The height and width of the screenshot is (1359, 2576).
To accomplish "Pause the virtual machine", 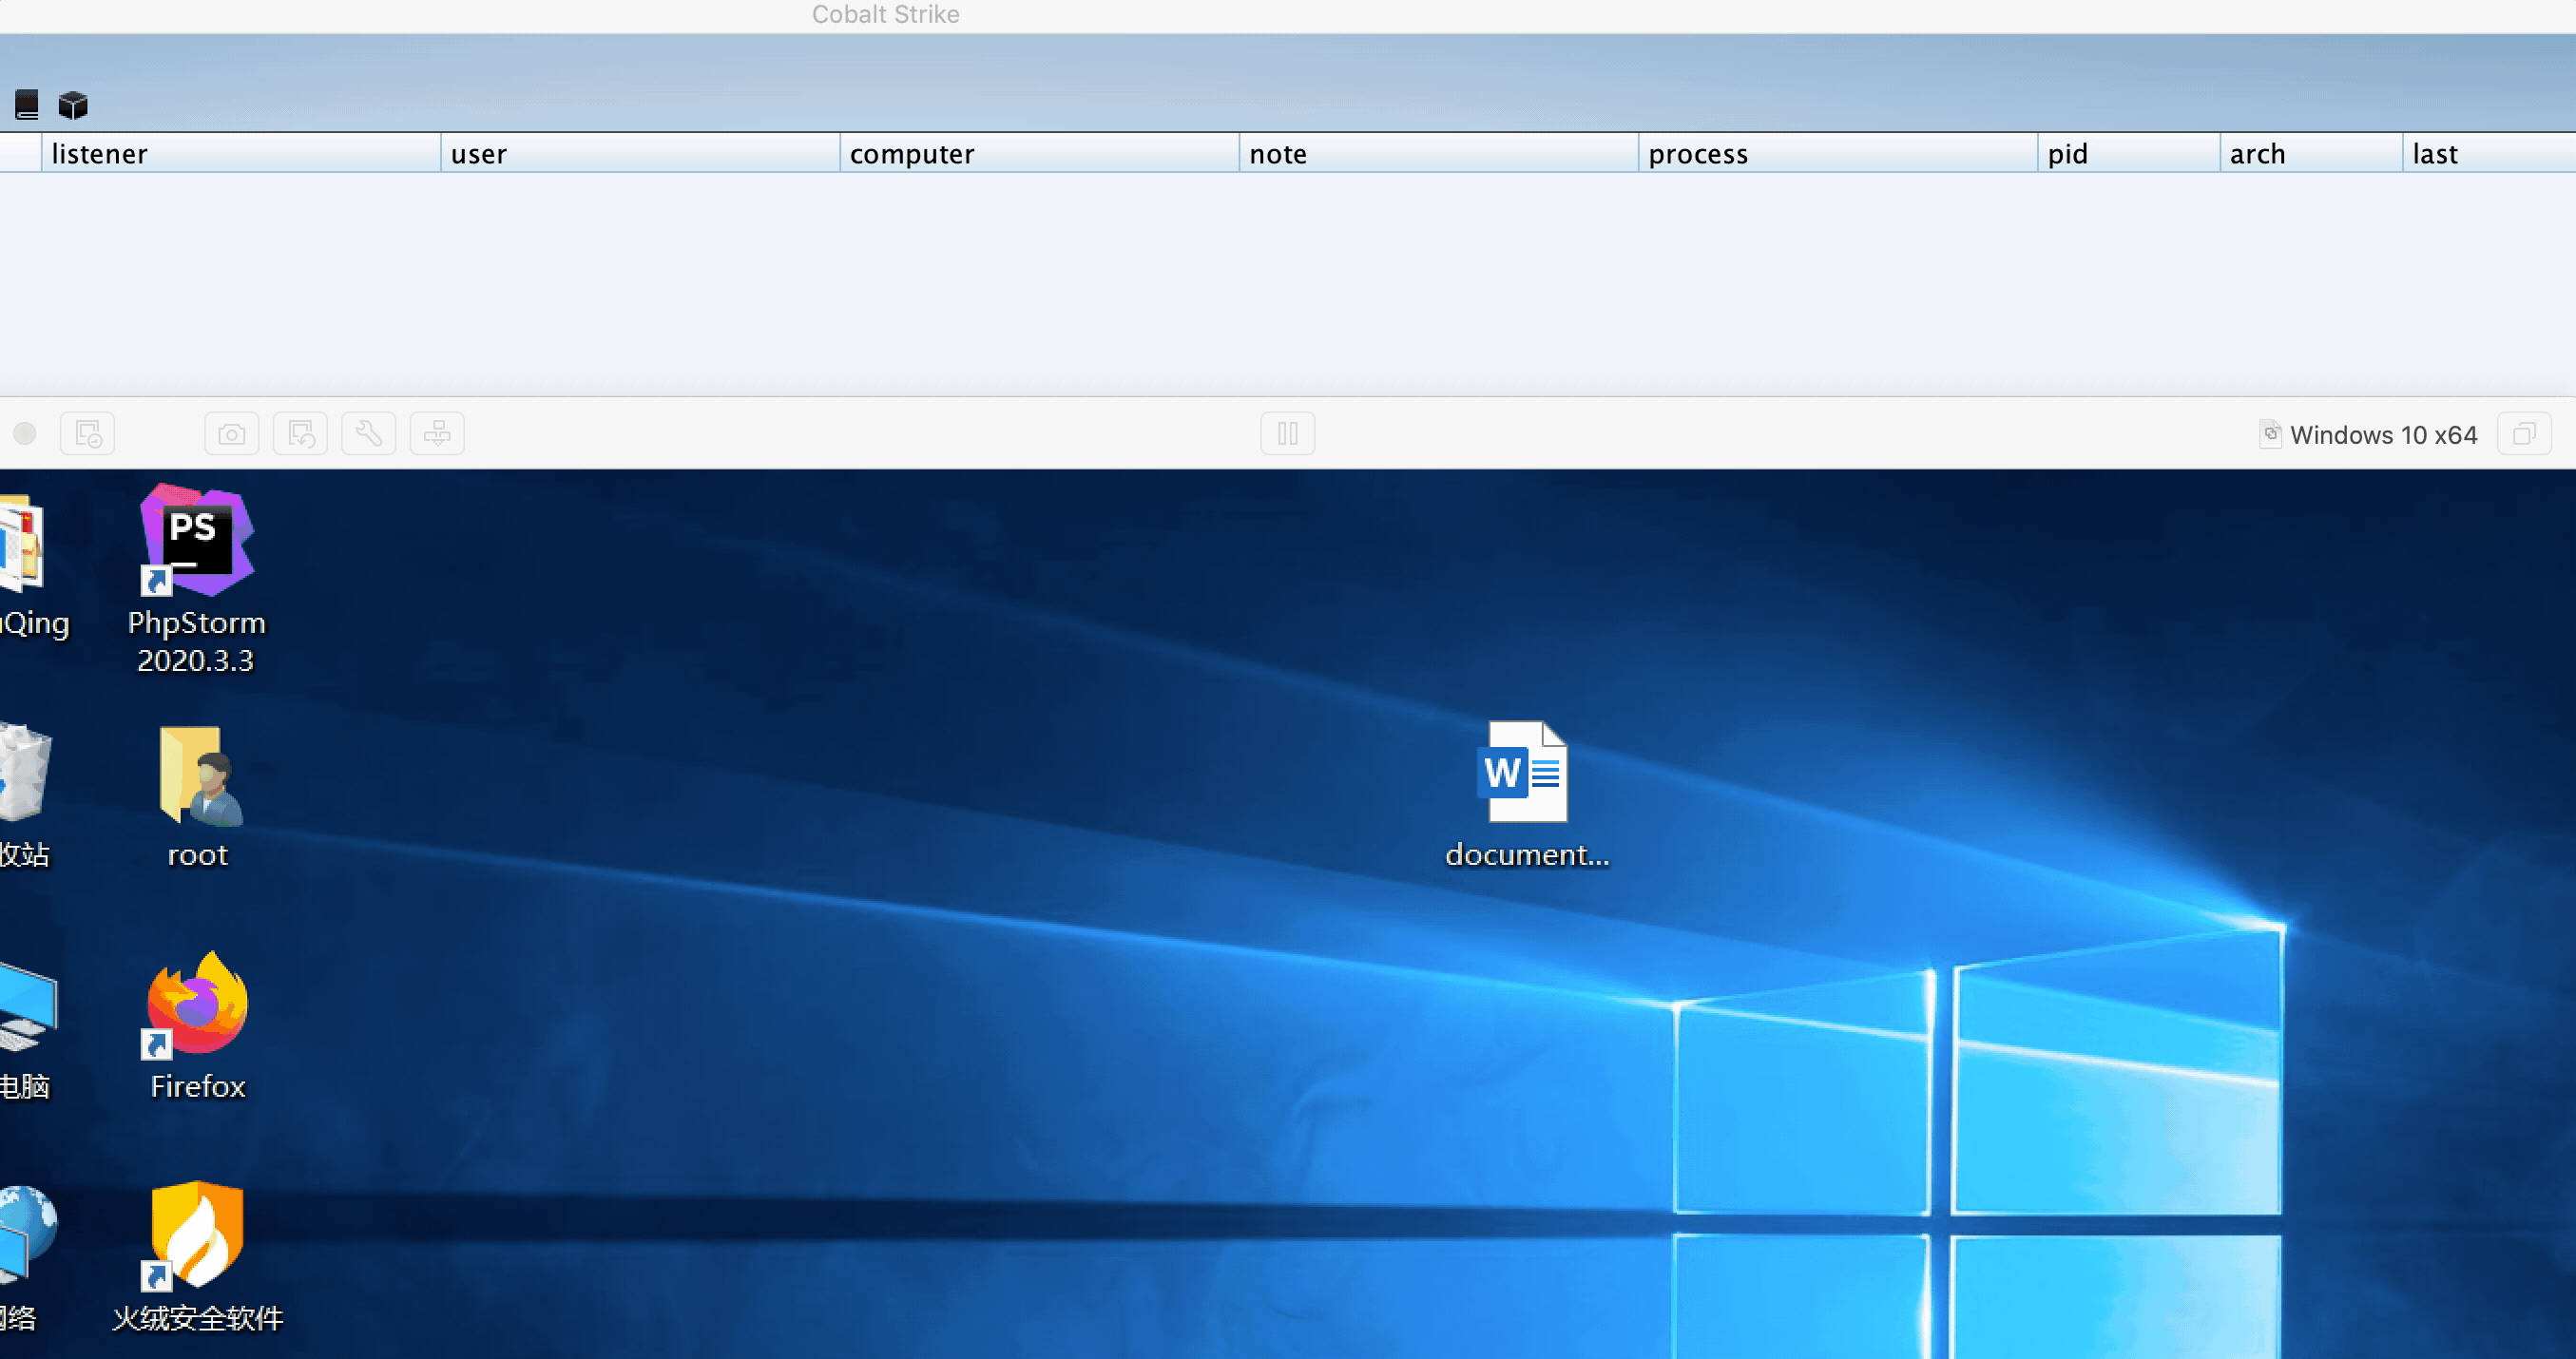I will [x=1287, y=434].
